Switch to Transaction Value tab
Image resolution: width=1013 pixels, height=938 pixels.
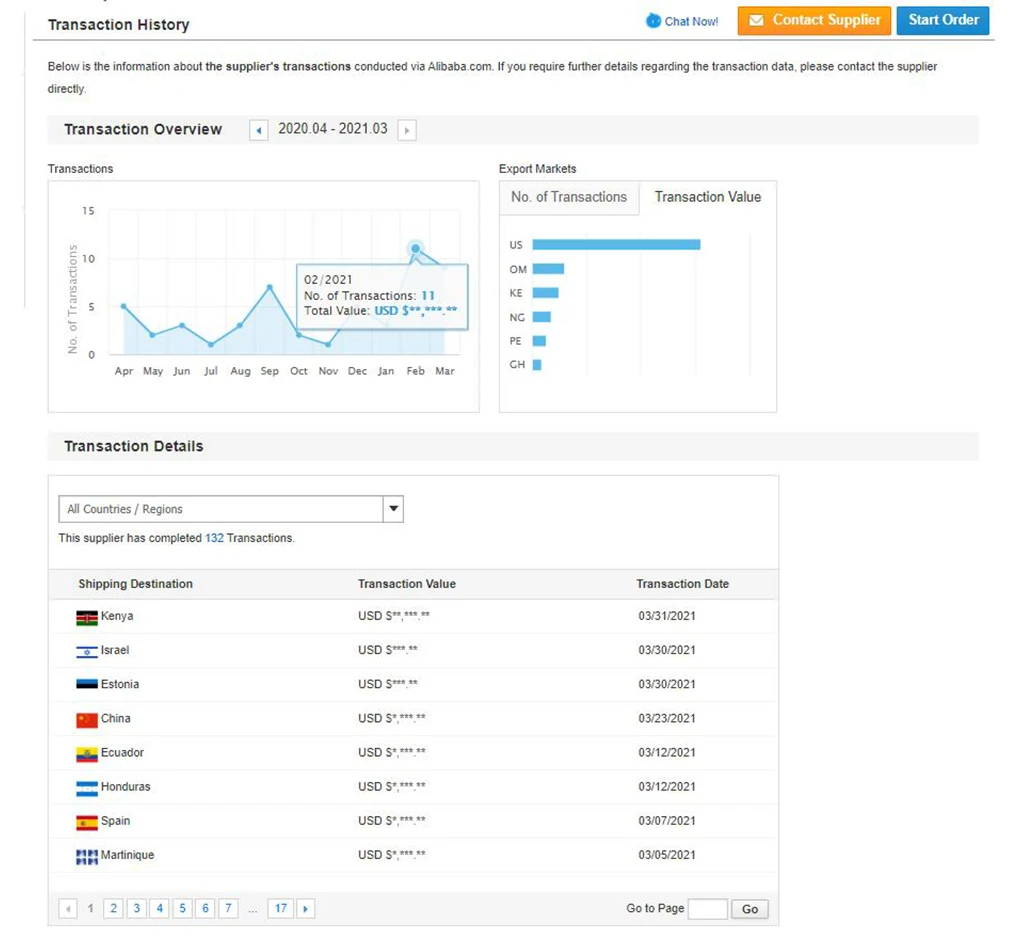(x=707, y=197)
